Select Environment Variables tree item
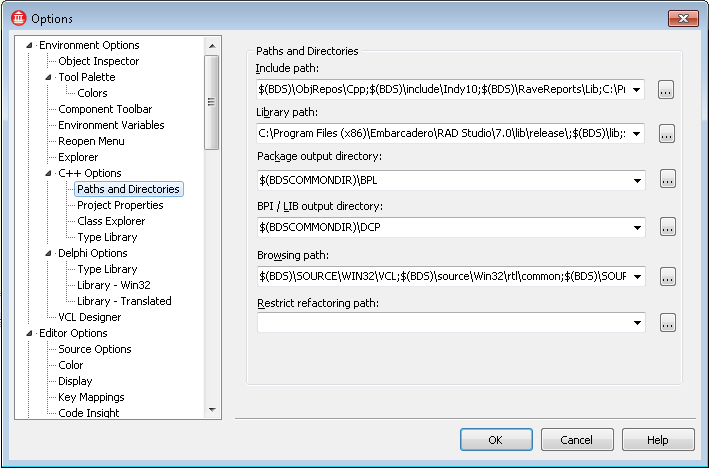This screenshot has height=471, width=714. (x=111, y=126)
